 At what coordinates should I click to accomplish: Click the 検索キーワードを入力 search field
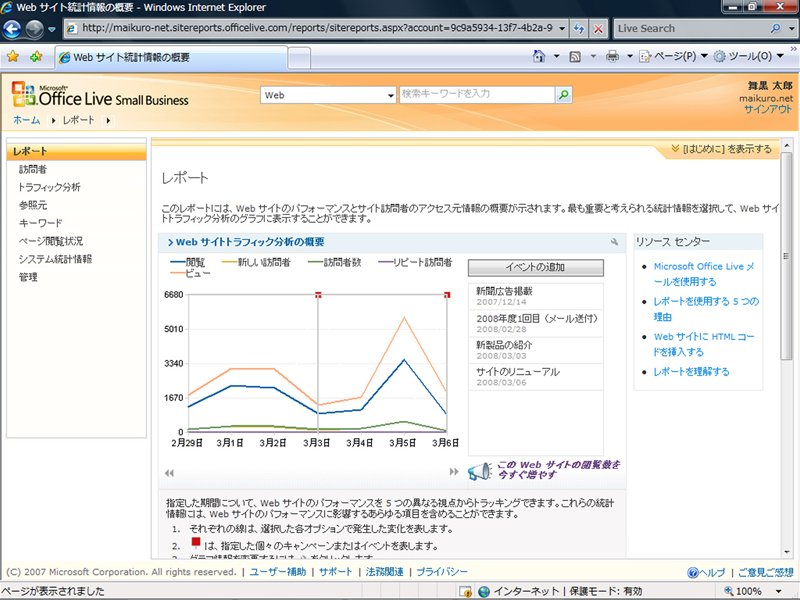pyautogui.click(x=477, y=94)
